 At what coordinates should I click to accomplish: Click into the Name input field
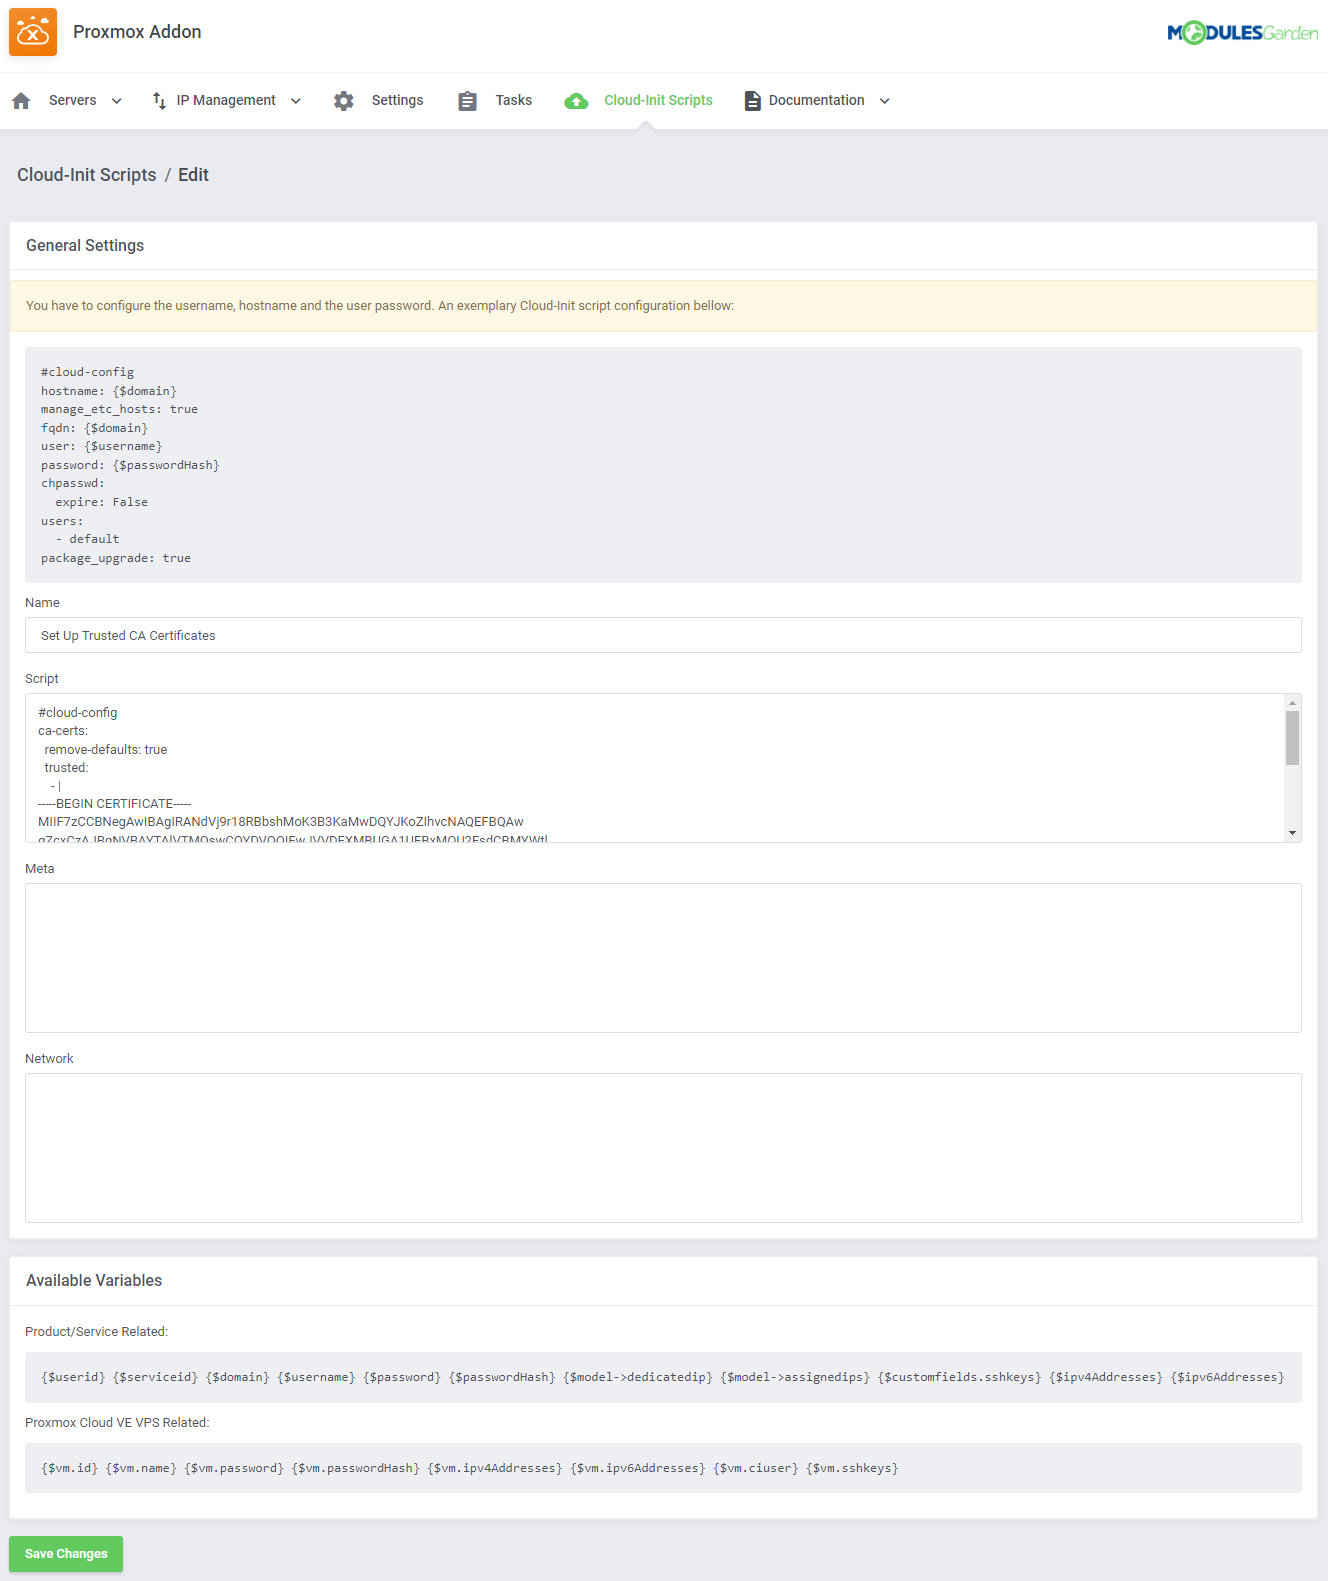[x=662, y=635]
